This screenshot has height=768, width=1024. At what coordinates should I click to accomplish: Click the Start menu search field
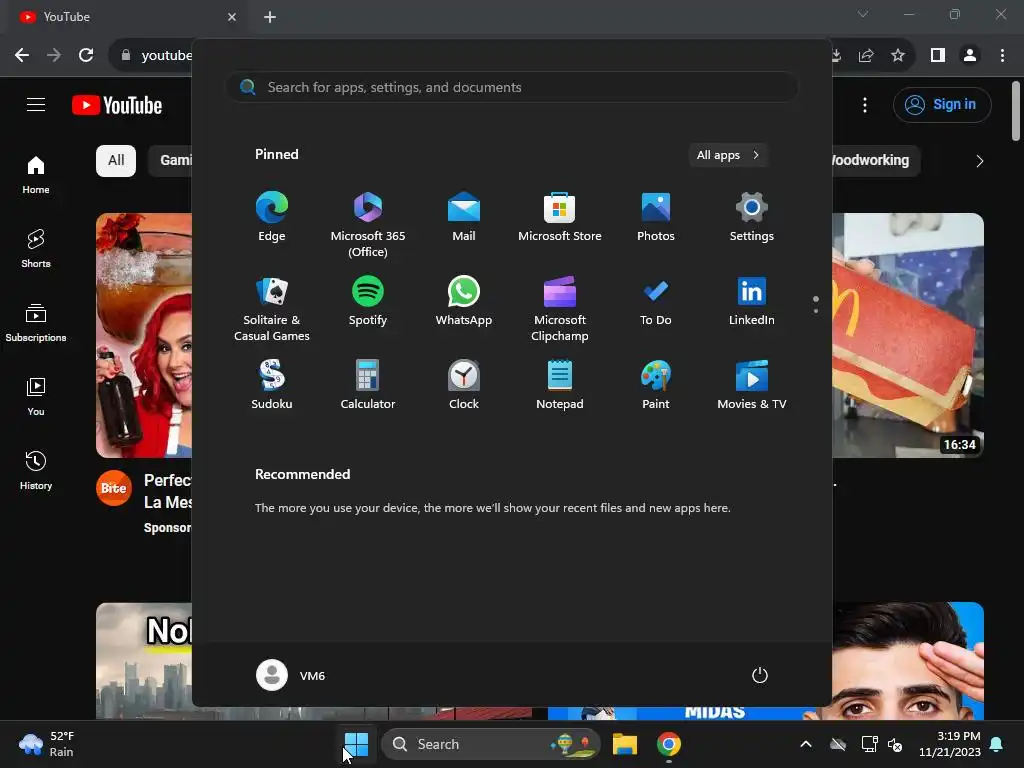pyautogui.click(x=512, y=88)
